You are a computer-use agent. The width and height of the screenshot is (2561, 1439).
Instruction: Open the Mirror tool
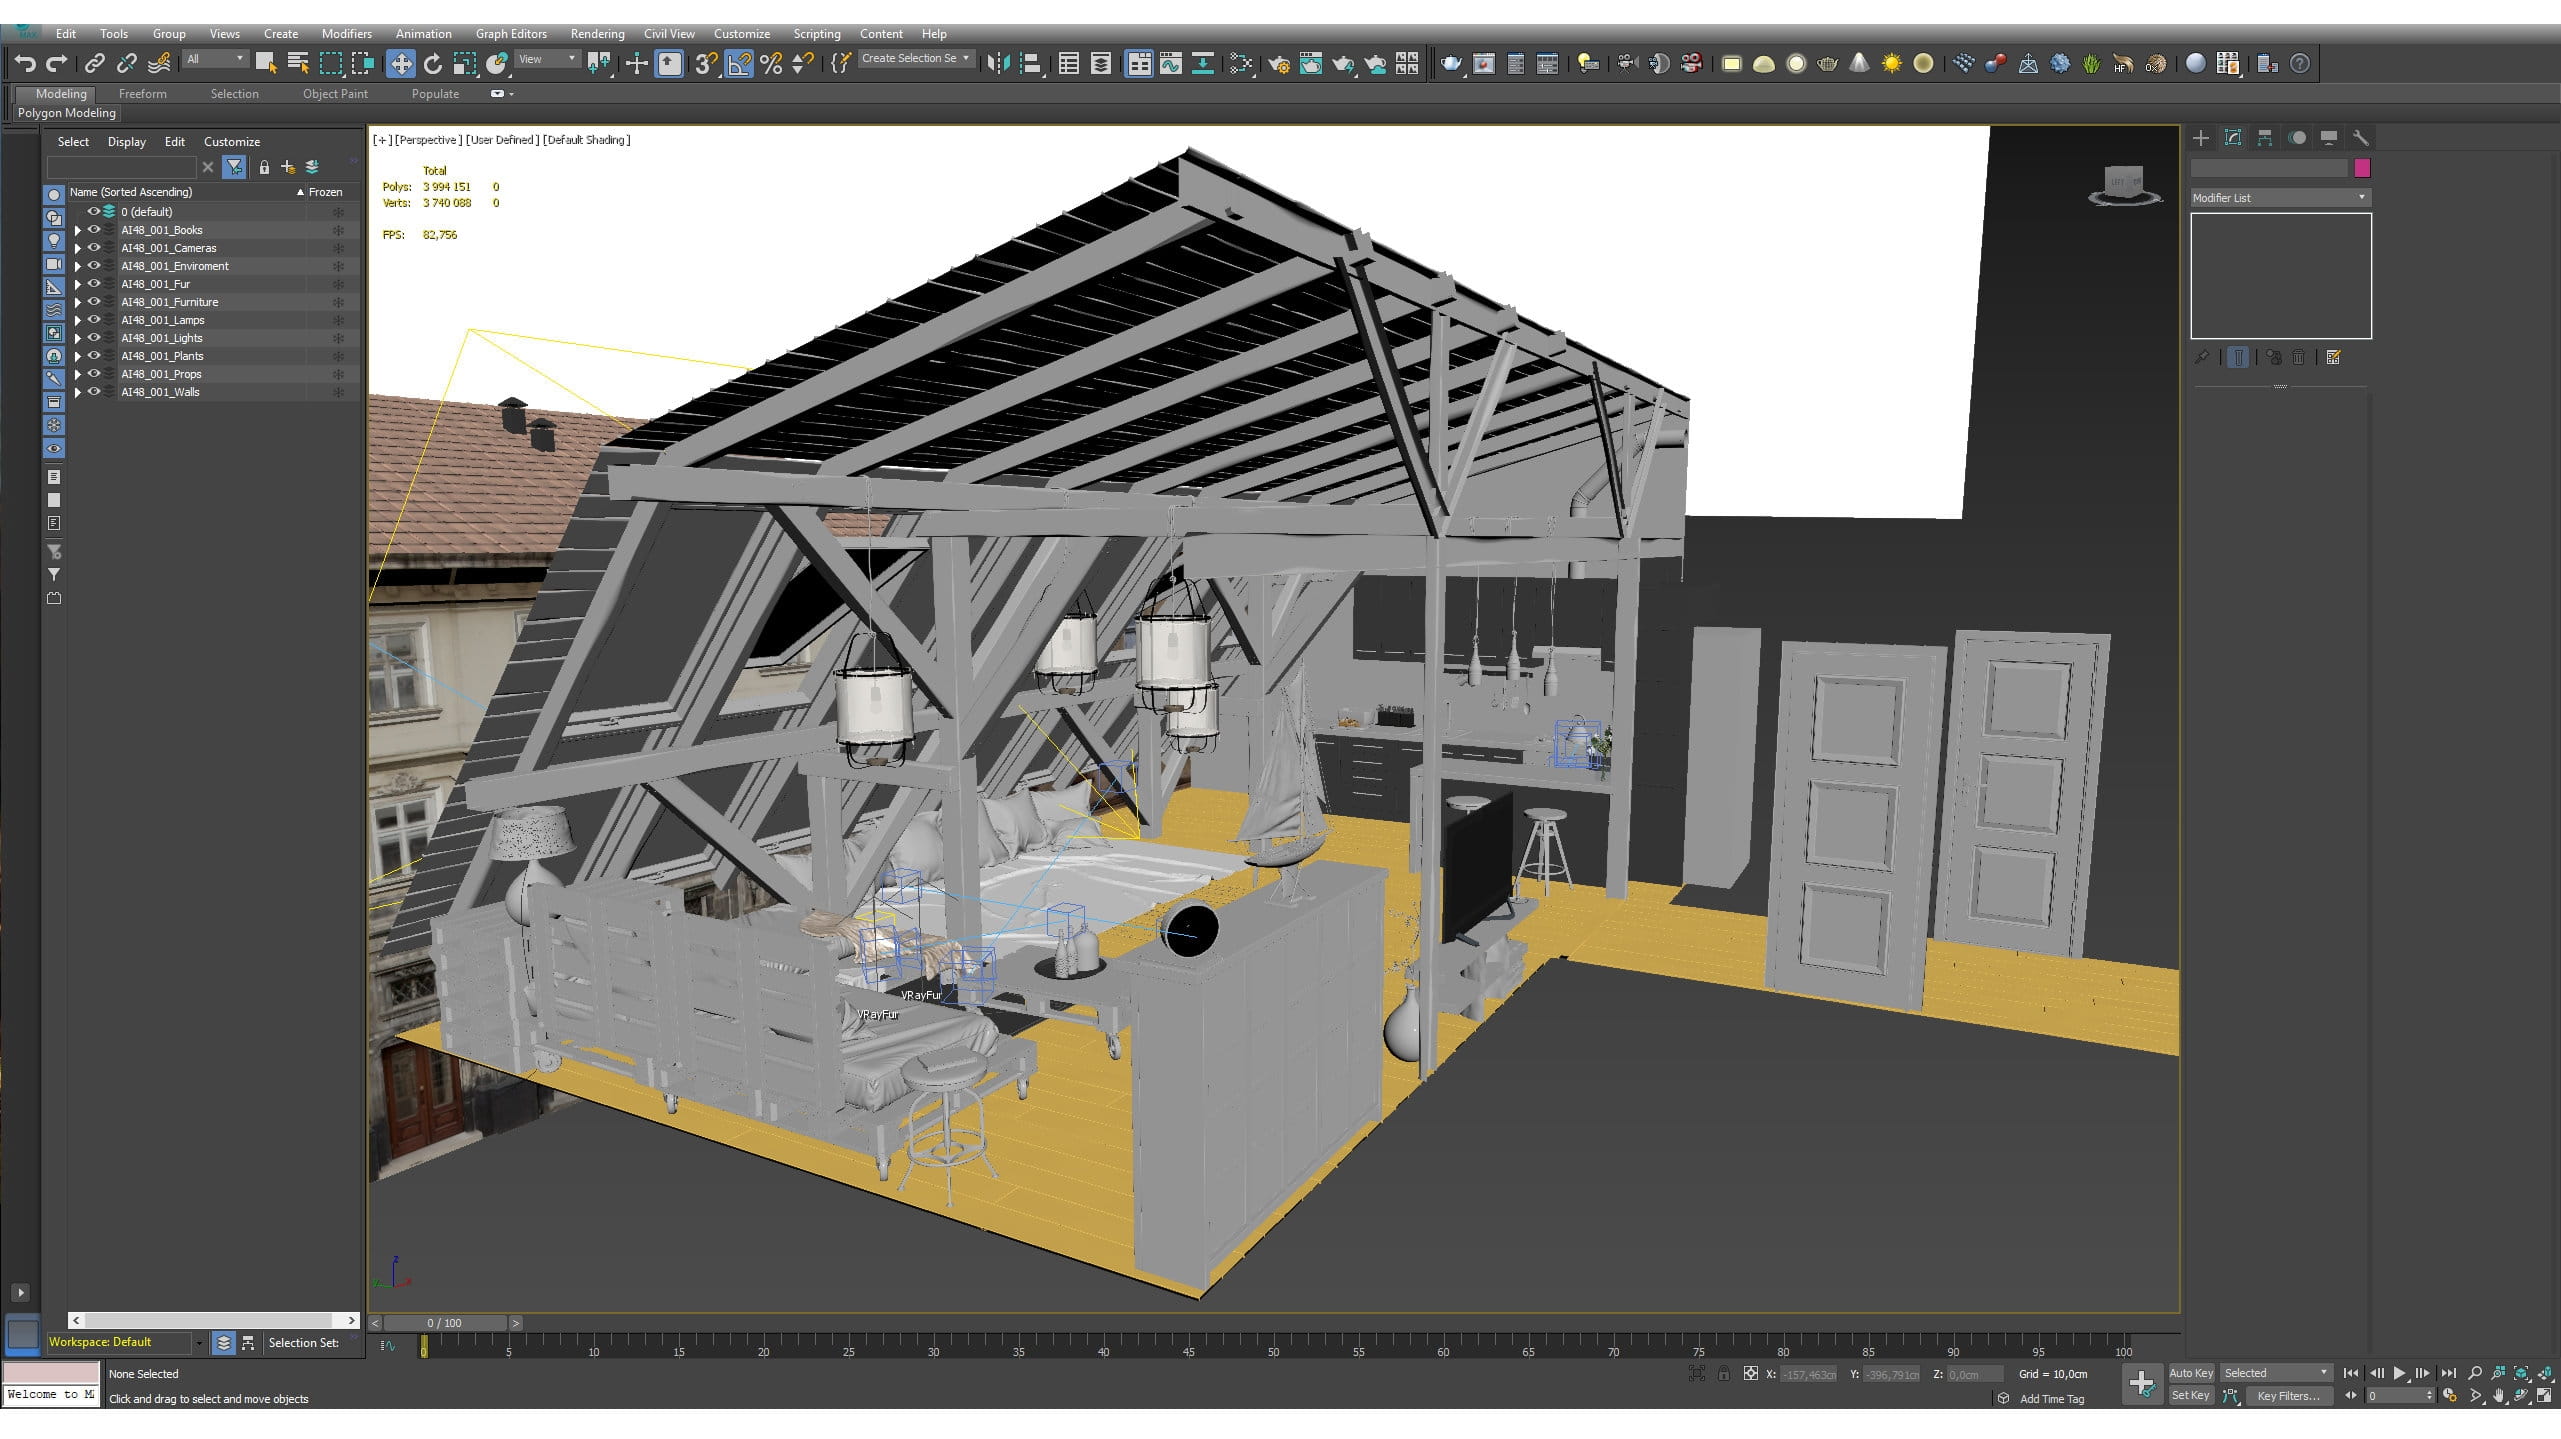point(997,64)
